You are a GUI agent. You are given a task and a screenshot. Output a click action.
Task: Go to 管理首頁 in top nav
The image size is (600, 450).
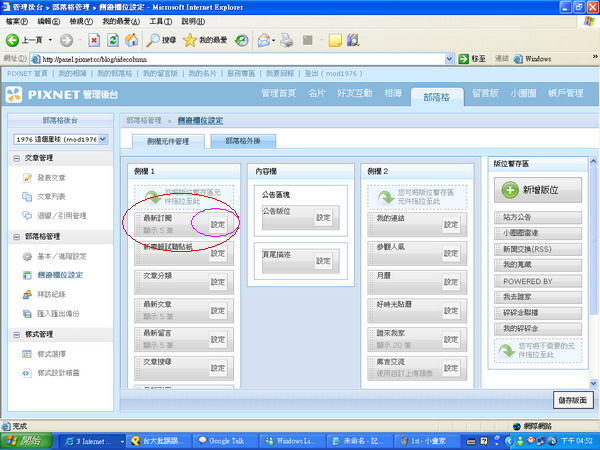[279, 93]
